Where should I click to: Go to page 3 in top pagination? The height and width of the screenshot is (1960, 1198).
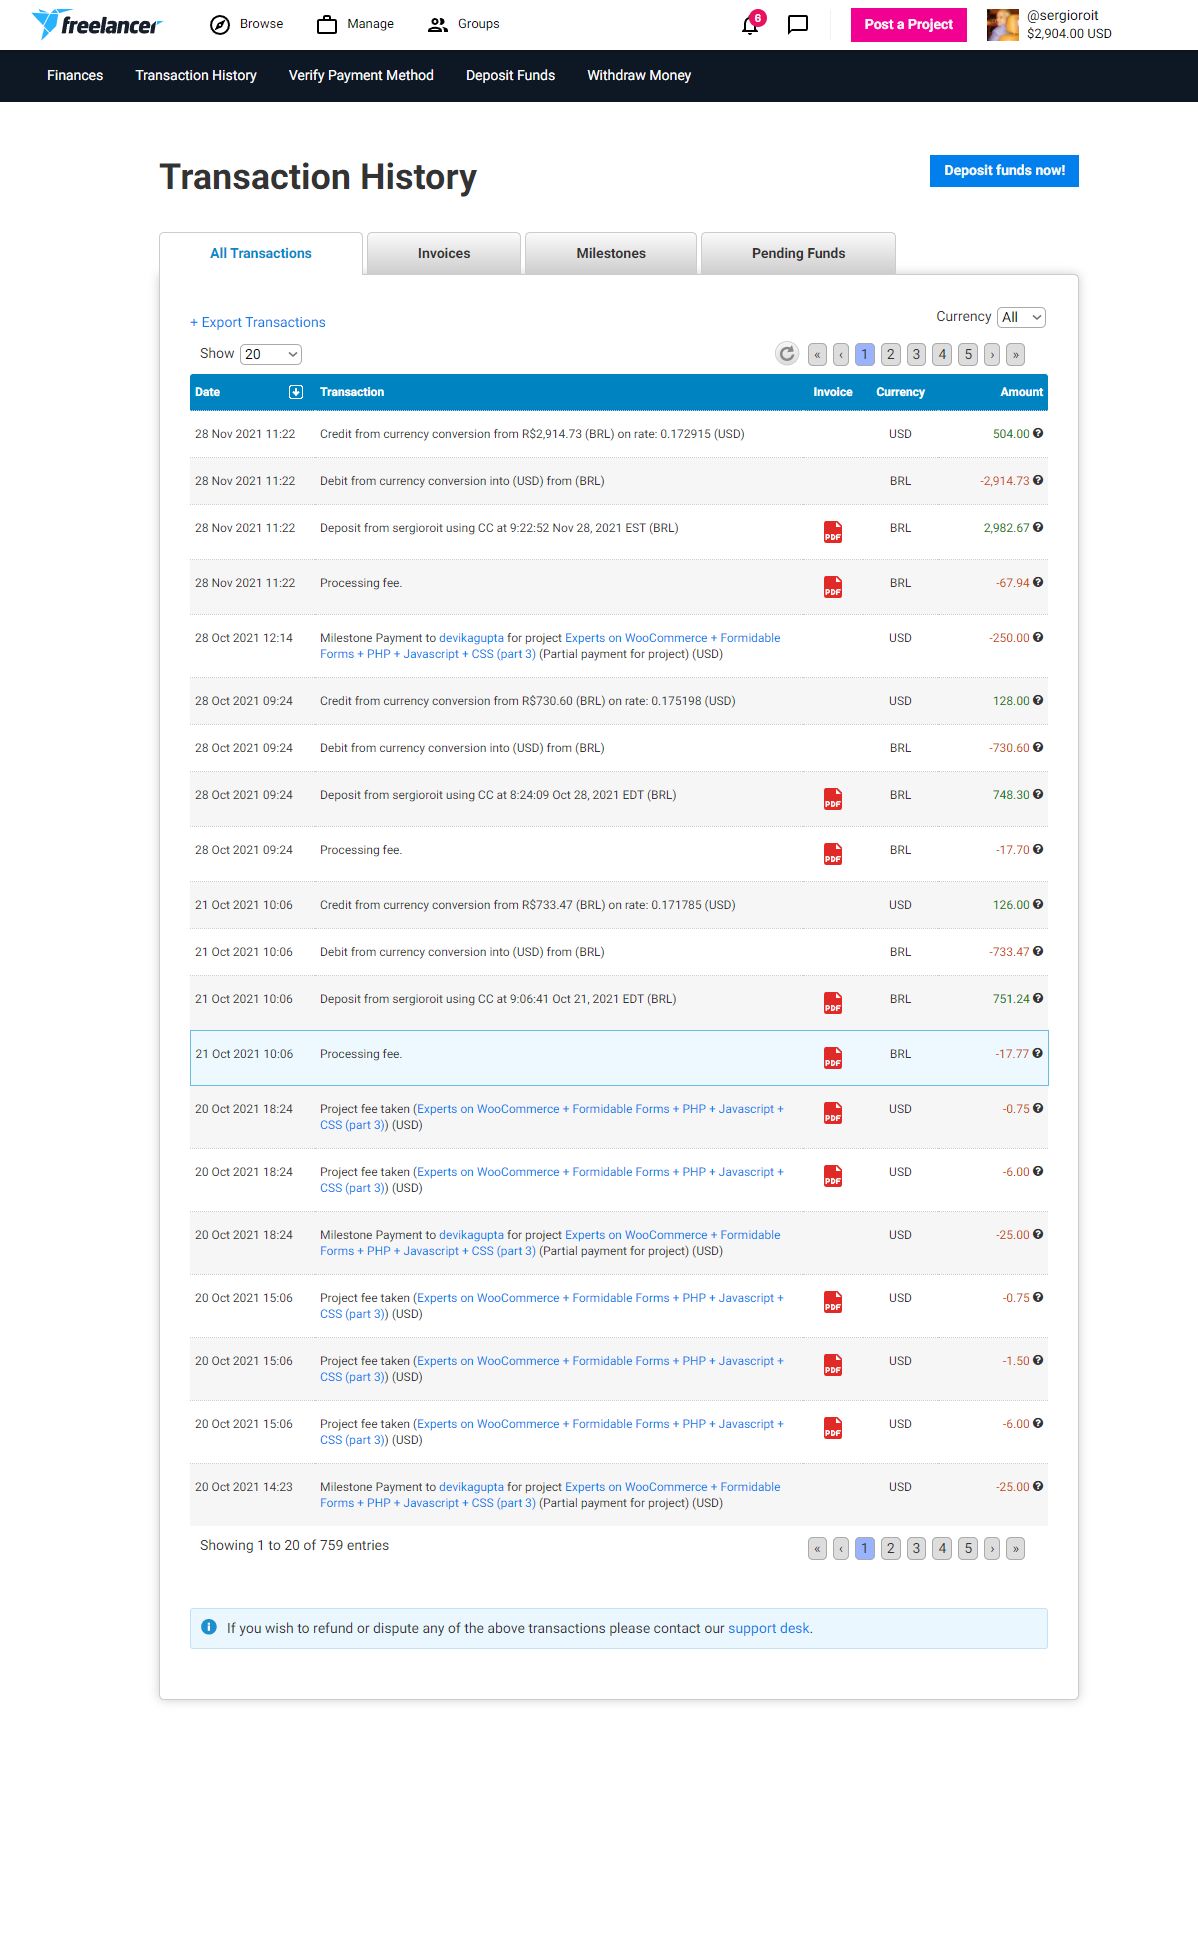(916, 354)
